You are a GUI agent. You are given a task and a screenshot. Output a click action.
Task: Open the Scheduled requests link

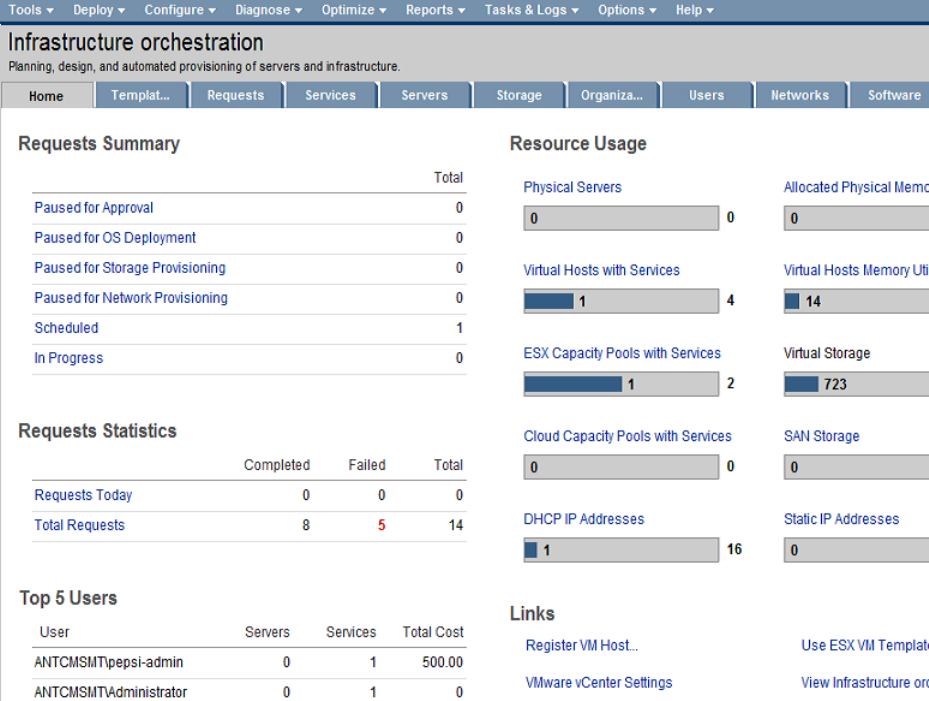click(x=66, y=328)
